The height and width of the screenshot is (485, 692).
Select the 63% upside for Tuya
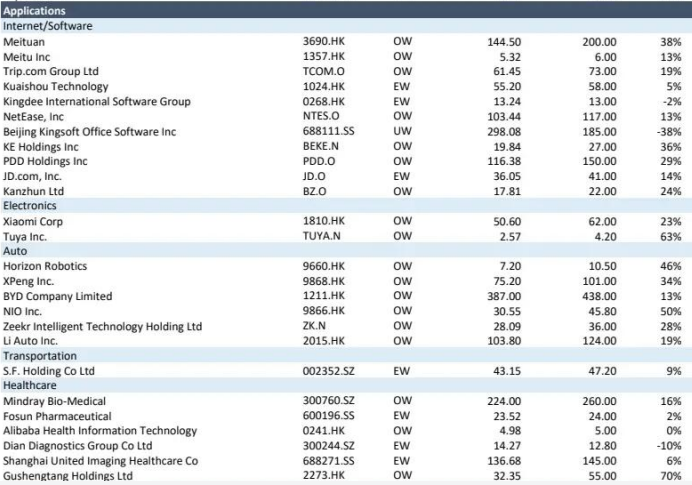pos(671,237)
